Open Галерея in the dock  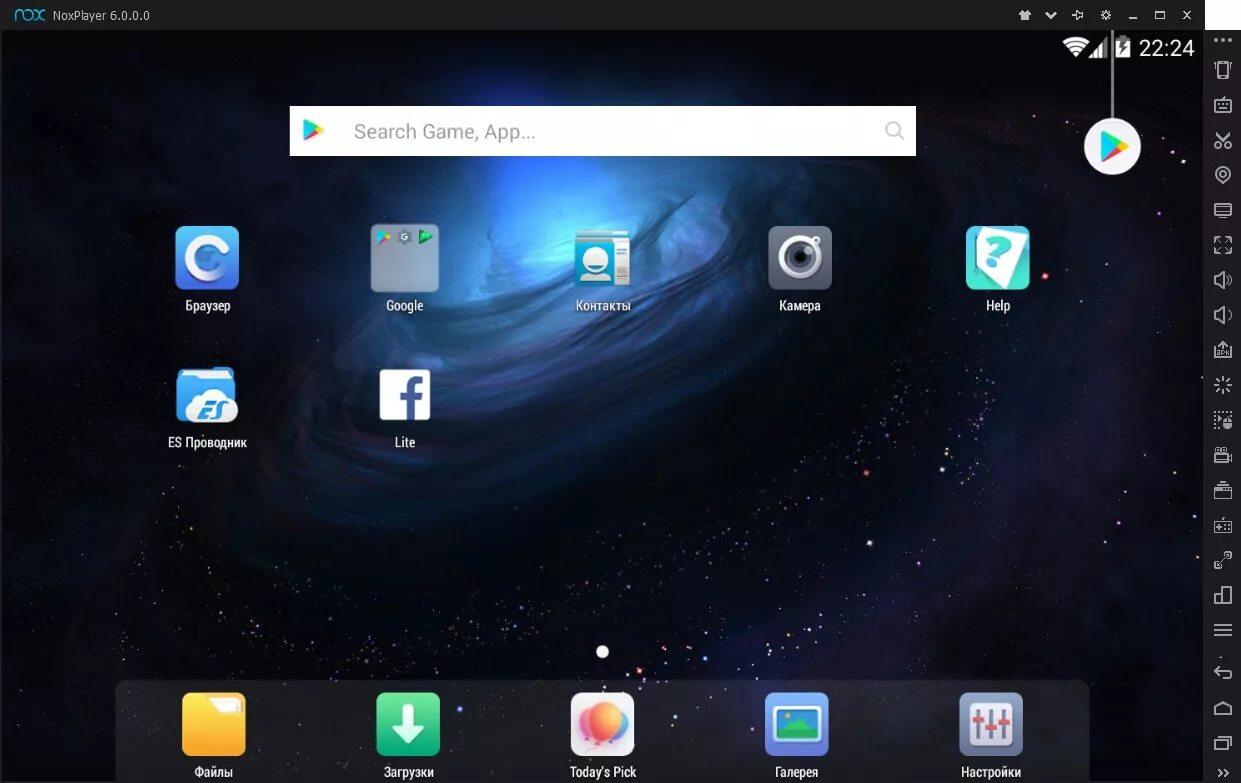click(797, 724)
